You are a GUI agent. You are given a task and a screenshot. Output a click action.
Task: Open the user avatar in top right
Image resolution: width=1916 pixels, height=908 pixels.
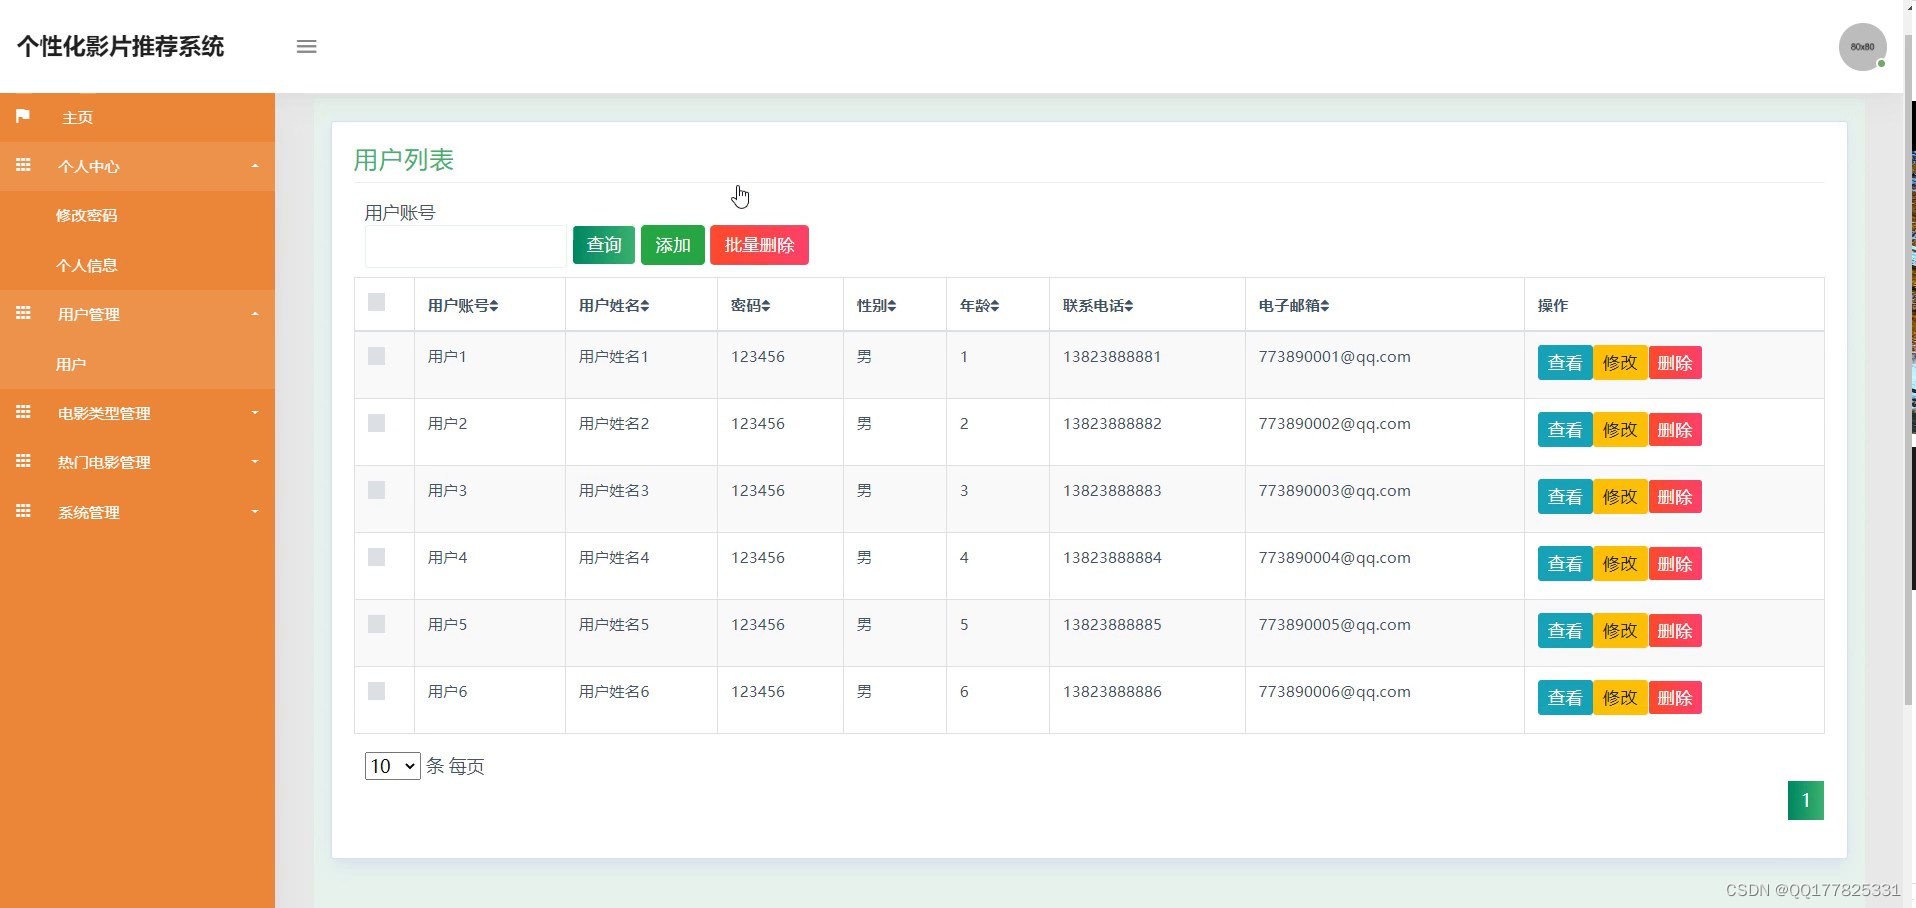pos(1862,47)
